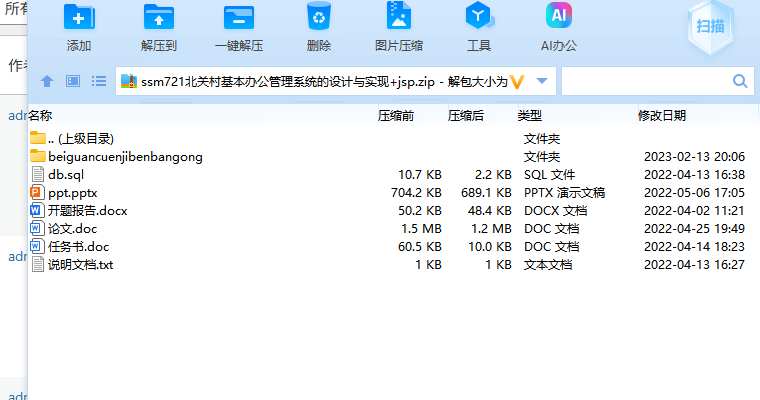The height and width of the screenshot is (400, 760).
Task: Select the ppt.pptx file
Action: pos(72,192)
